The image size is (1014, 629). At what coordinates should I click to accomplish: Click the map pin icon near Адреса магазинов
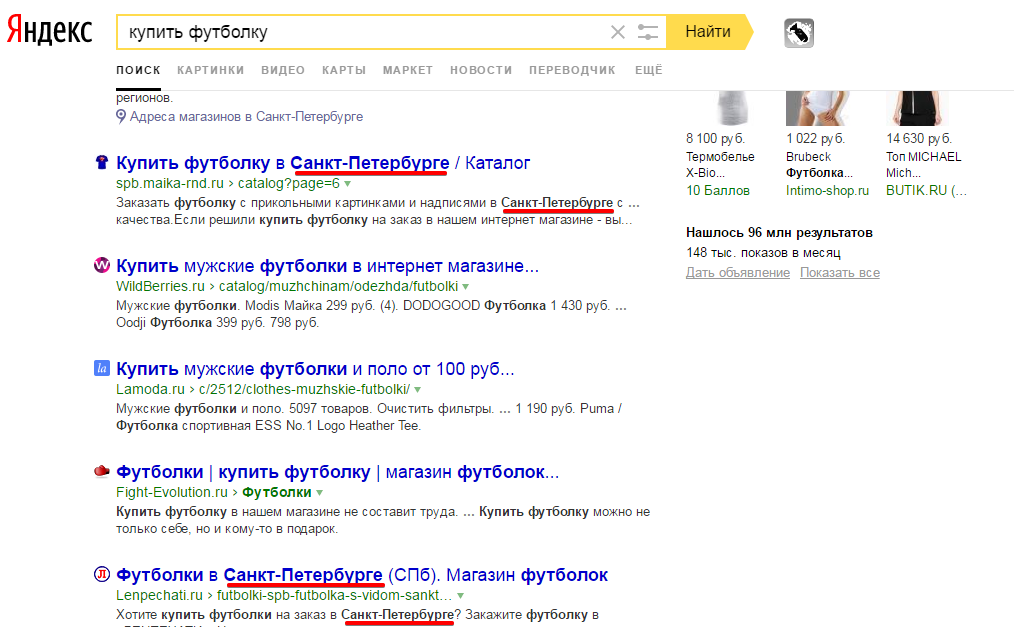[121, 116]
